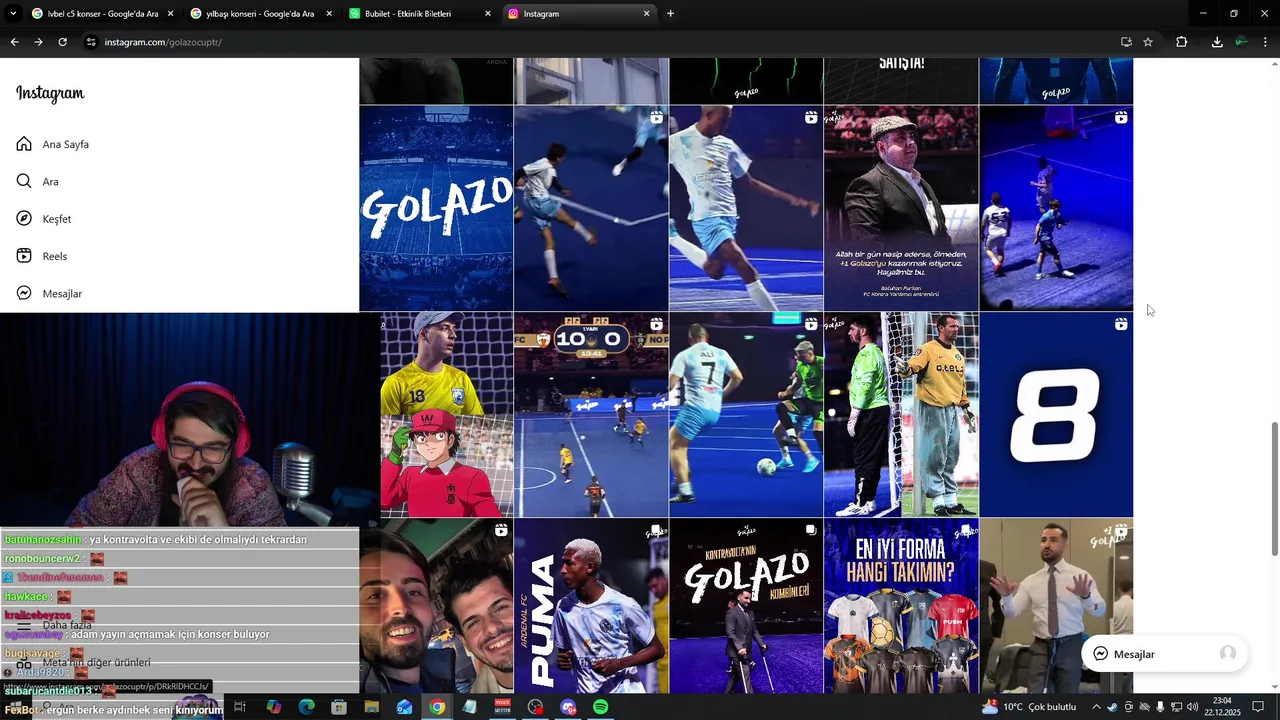
Task: Open Microsoft Store from the taskbar
Action: [339, 707]
